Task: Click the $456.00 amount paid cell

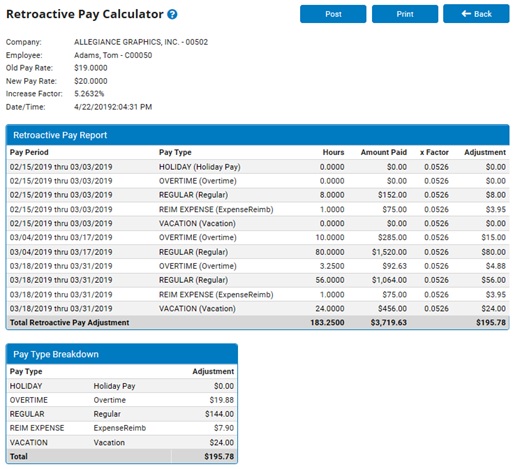Action: tap(392, 309)
